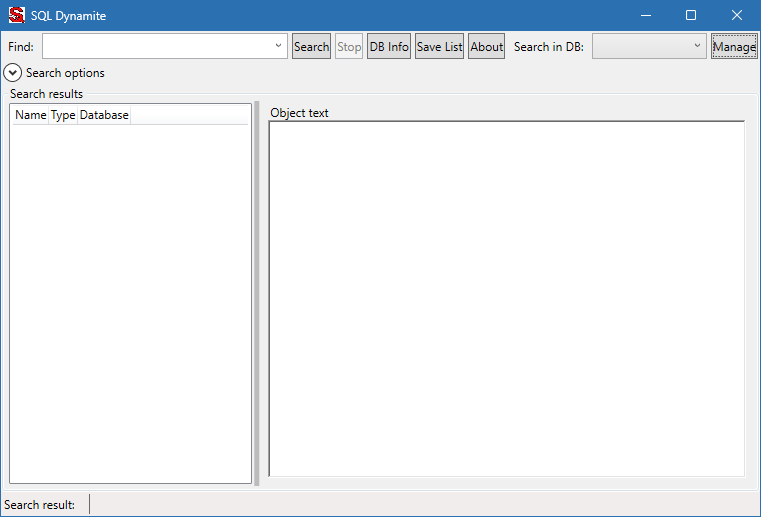Click the DB Info button
Image resolution: width=761 pixels, height=517 pixels.
(389, 46)
